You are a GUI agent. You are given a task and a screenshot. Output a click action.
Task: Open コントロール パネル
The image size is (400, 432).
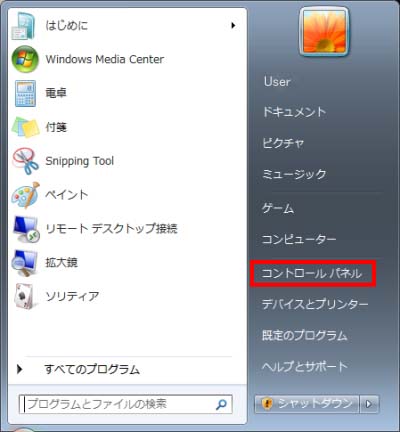313,274
